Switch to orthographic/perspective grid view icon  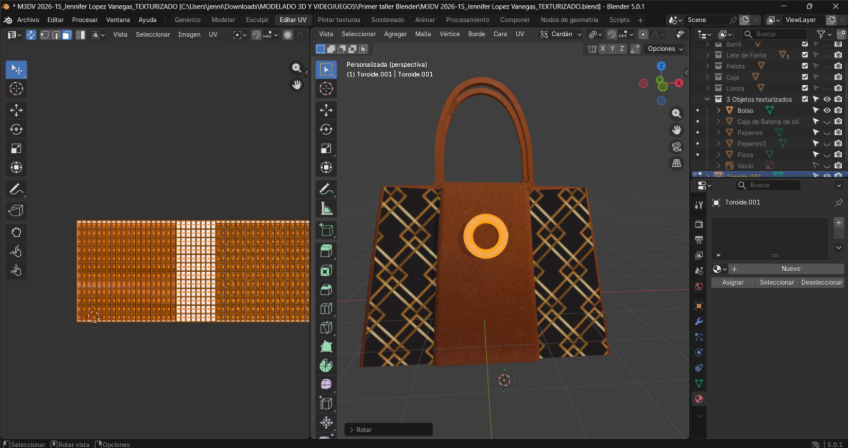click(677, 163)
